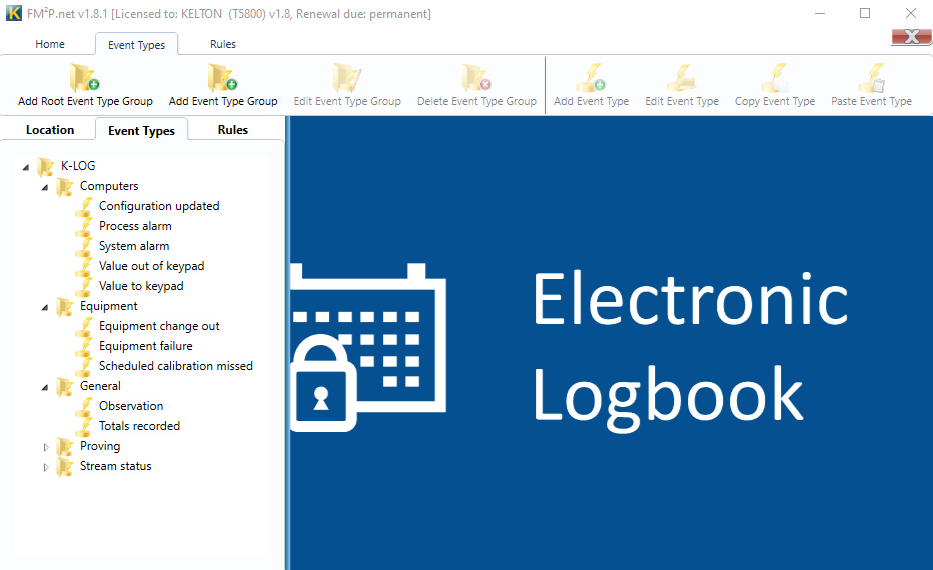Image resolution: width=933 pixels, height=570 pixels.
Task: Expand the Proving group
Action: coord(46,447)
